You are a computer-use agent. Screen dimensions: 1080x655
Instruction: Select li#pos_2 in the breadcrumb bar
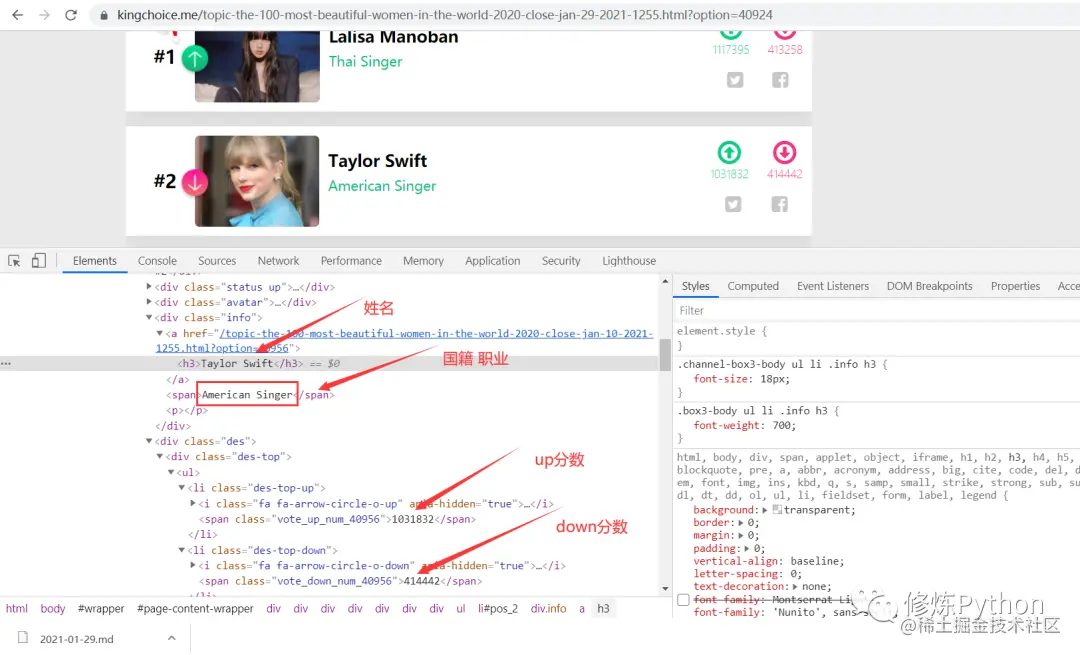[498, 609]
